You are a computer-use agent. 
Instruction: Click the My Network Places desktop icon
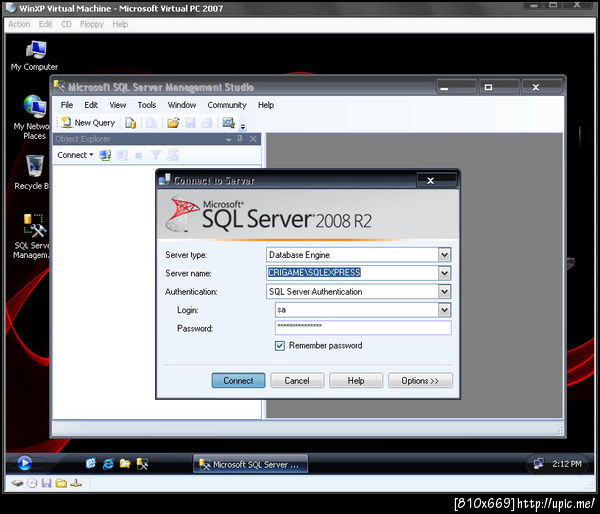click(x=34, y=117)
